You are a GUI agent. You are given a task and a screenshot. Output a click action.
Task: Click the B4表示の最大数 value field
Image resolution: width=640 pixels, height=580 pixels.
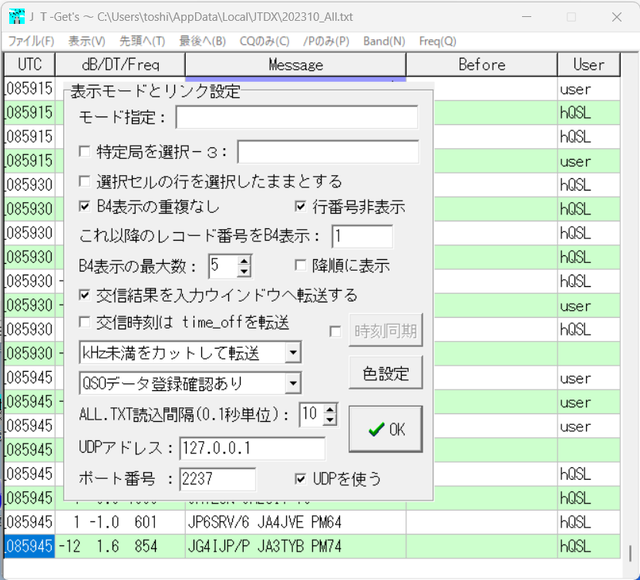point(223,266)
